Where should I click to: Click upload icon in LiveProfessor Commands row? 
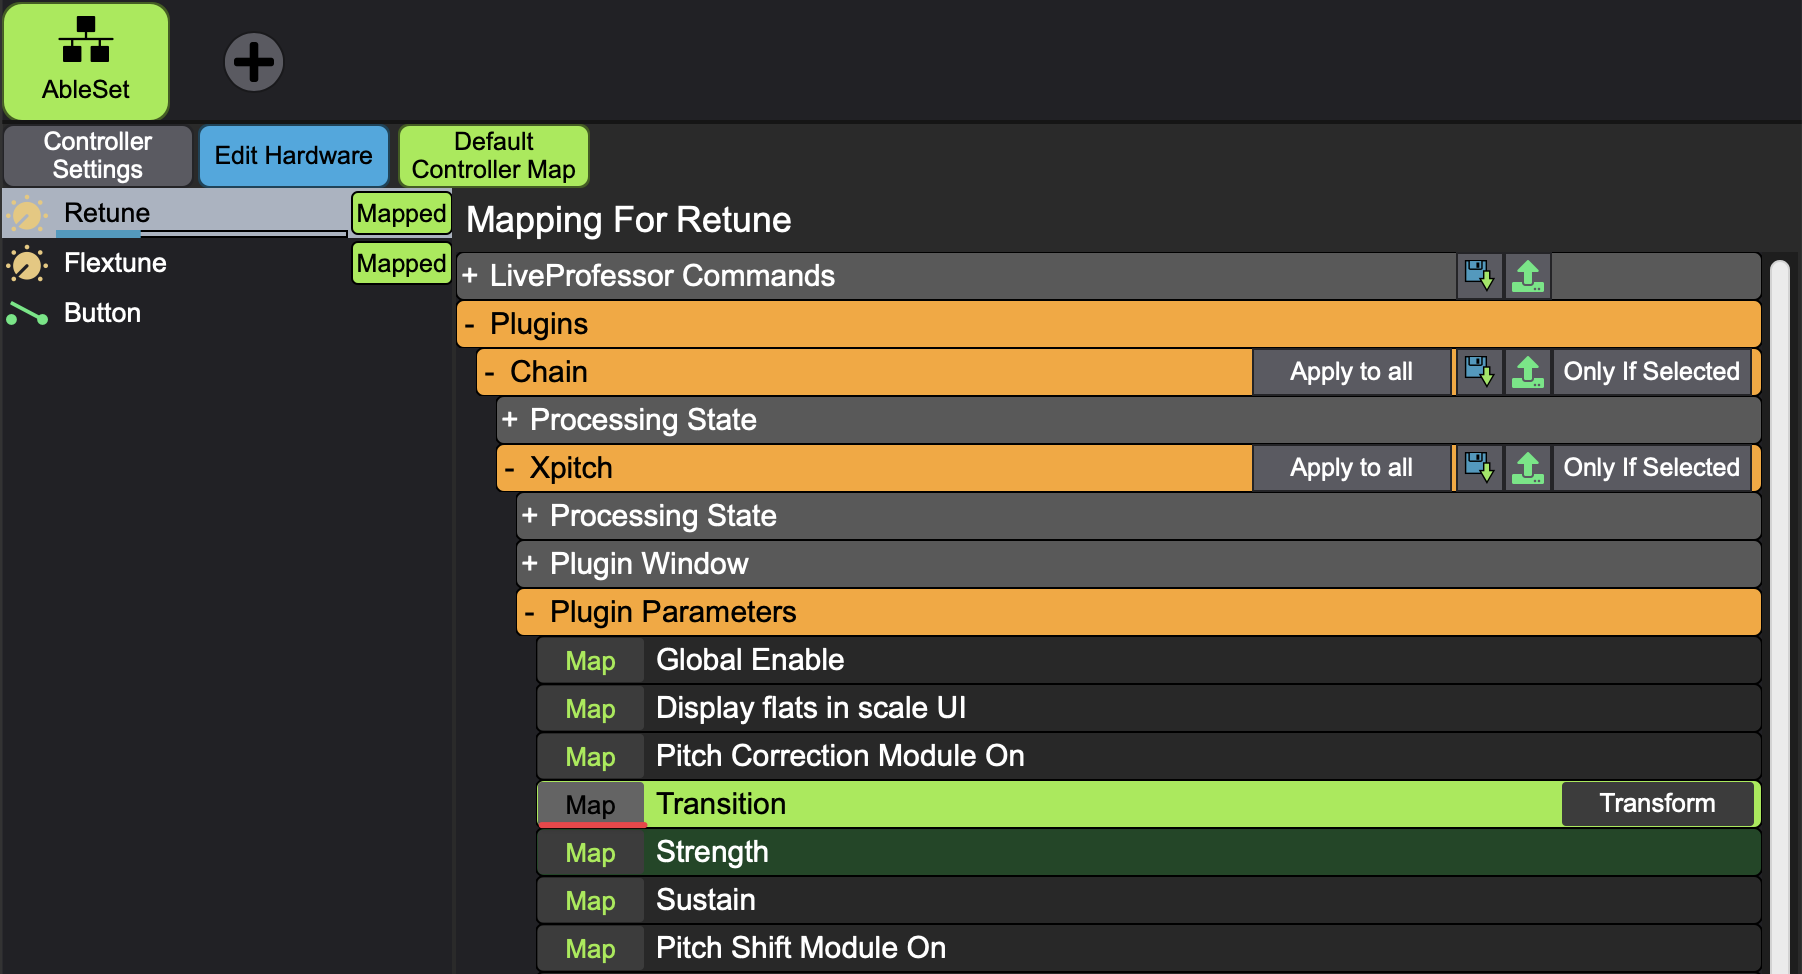tap(1527, 275)
